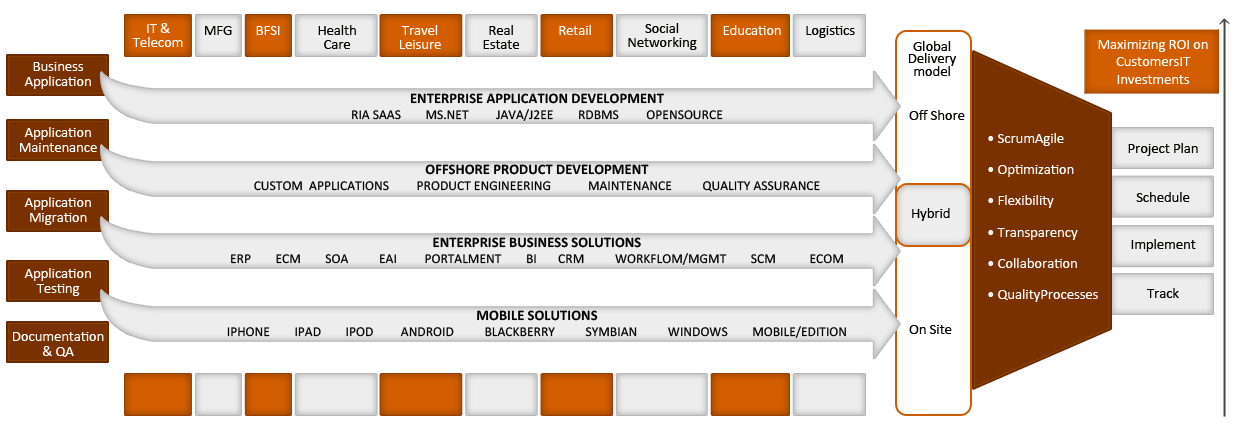This screenshot has height=432, width=1234.
Task: Click the Real Estate box
Action: [x=501, y=36]
